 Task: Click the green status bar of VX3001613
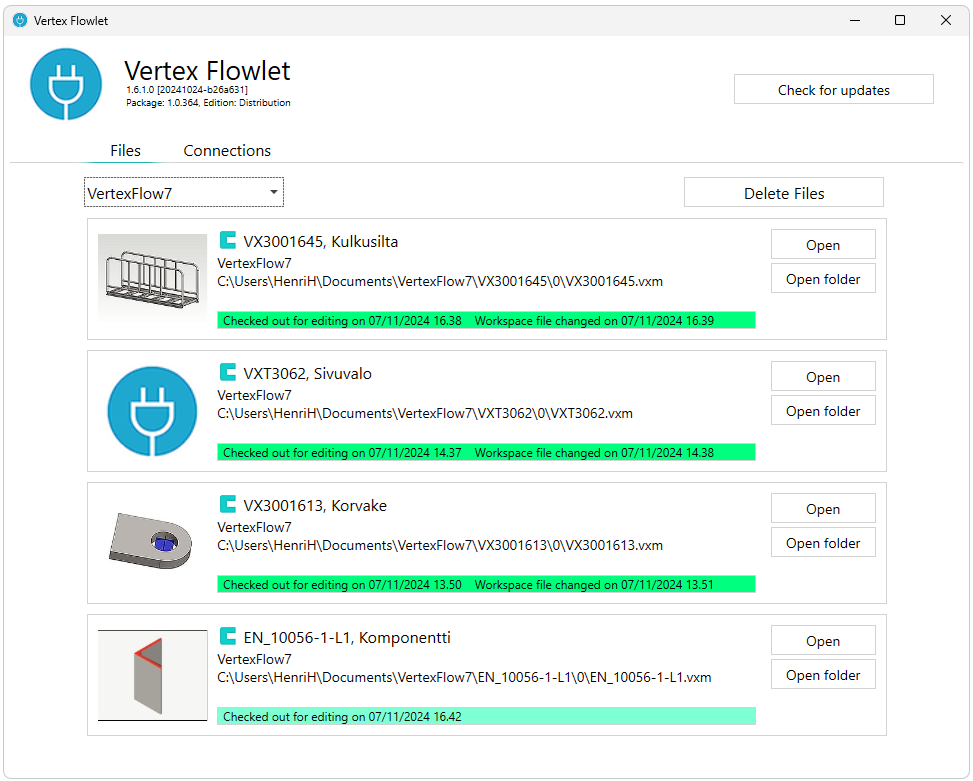click(x=486, y=585)
